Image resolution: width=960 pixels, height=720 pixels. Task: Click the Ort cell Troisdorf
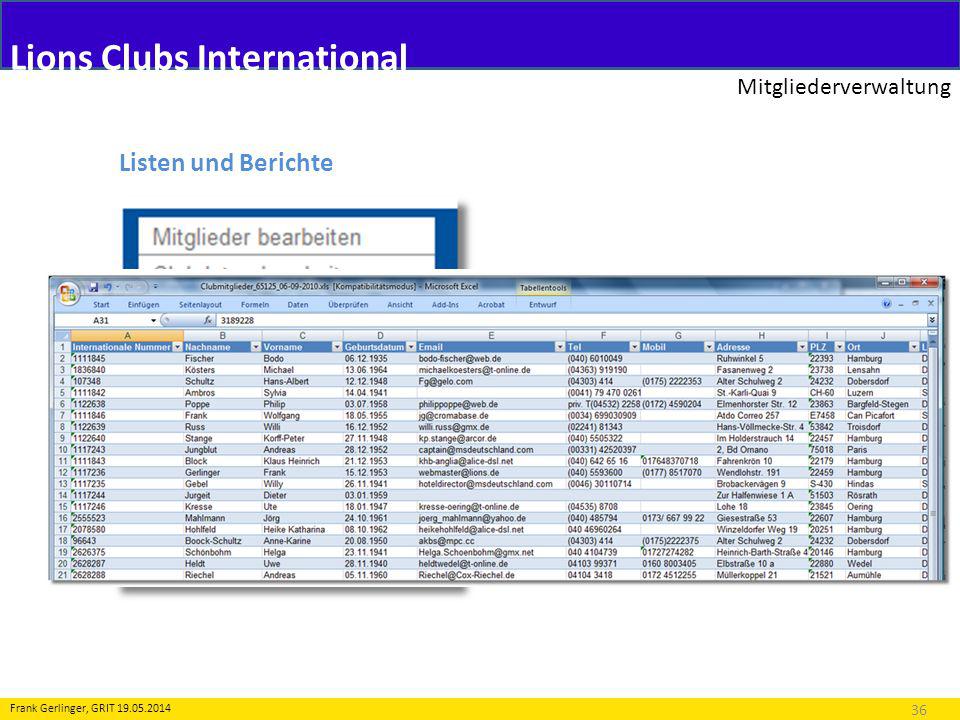[x=864, y=427]
